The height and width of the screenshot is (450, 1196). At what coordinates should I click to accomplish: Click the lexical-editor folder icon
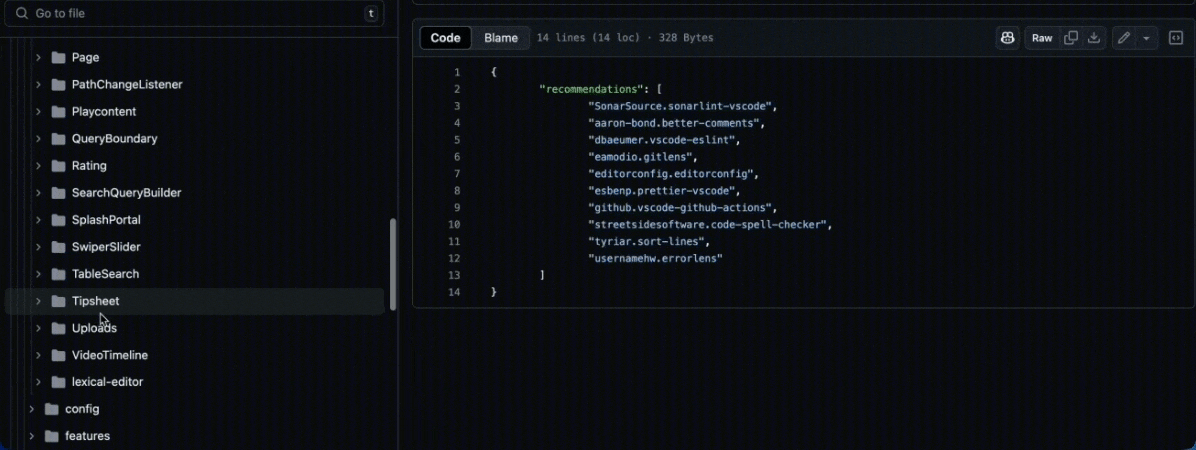pos(58,382)
